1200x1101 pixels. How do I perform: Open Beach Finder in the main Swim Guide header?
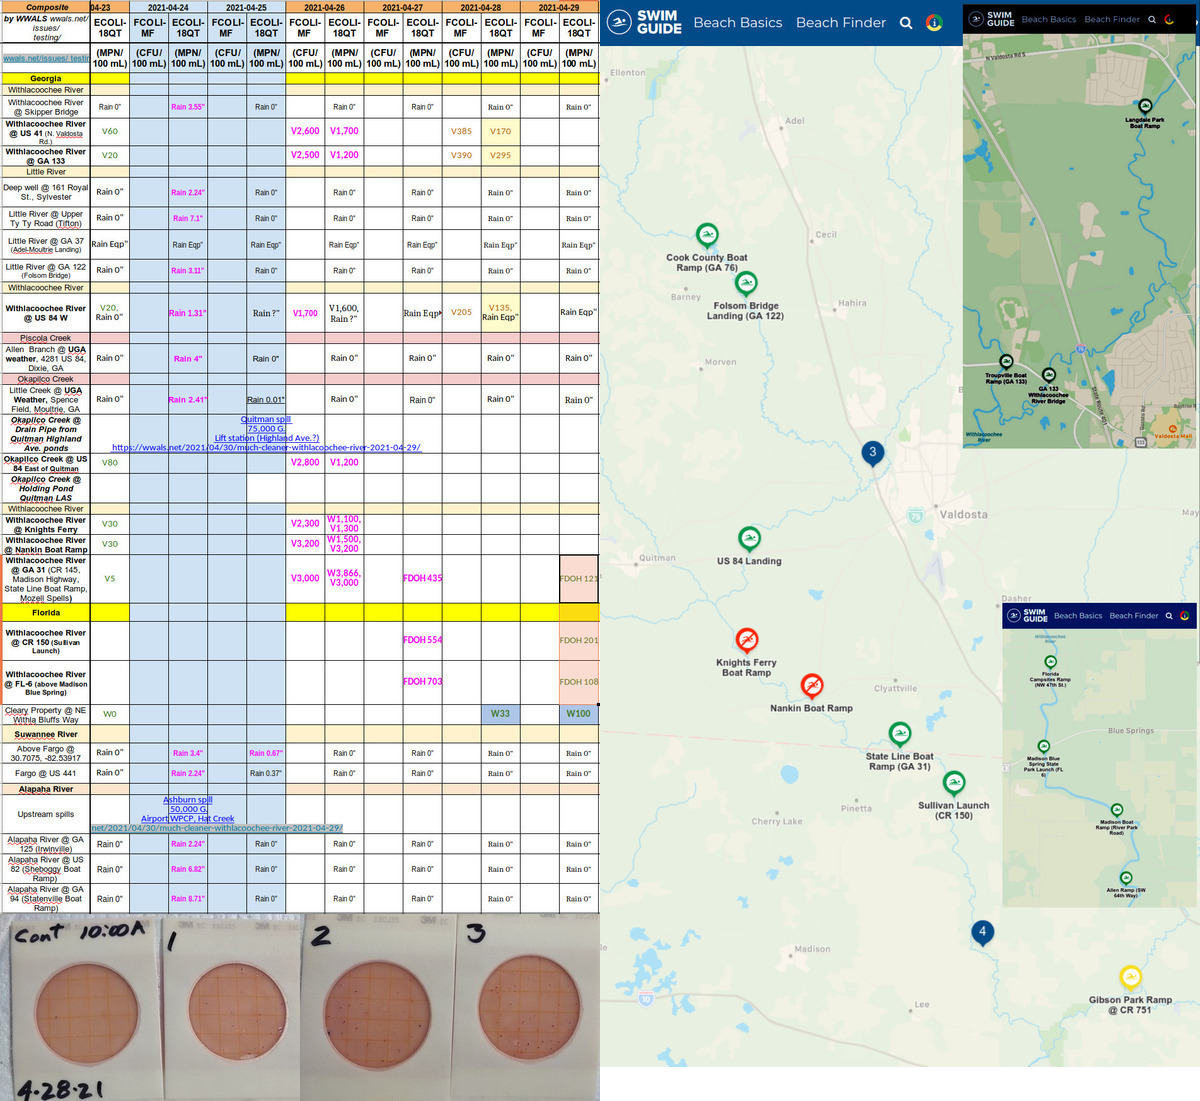click(841, 23)
